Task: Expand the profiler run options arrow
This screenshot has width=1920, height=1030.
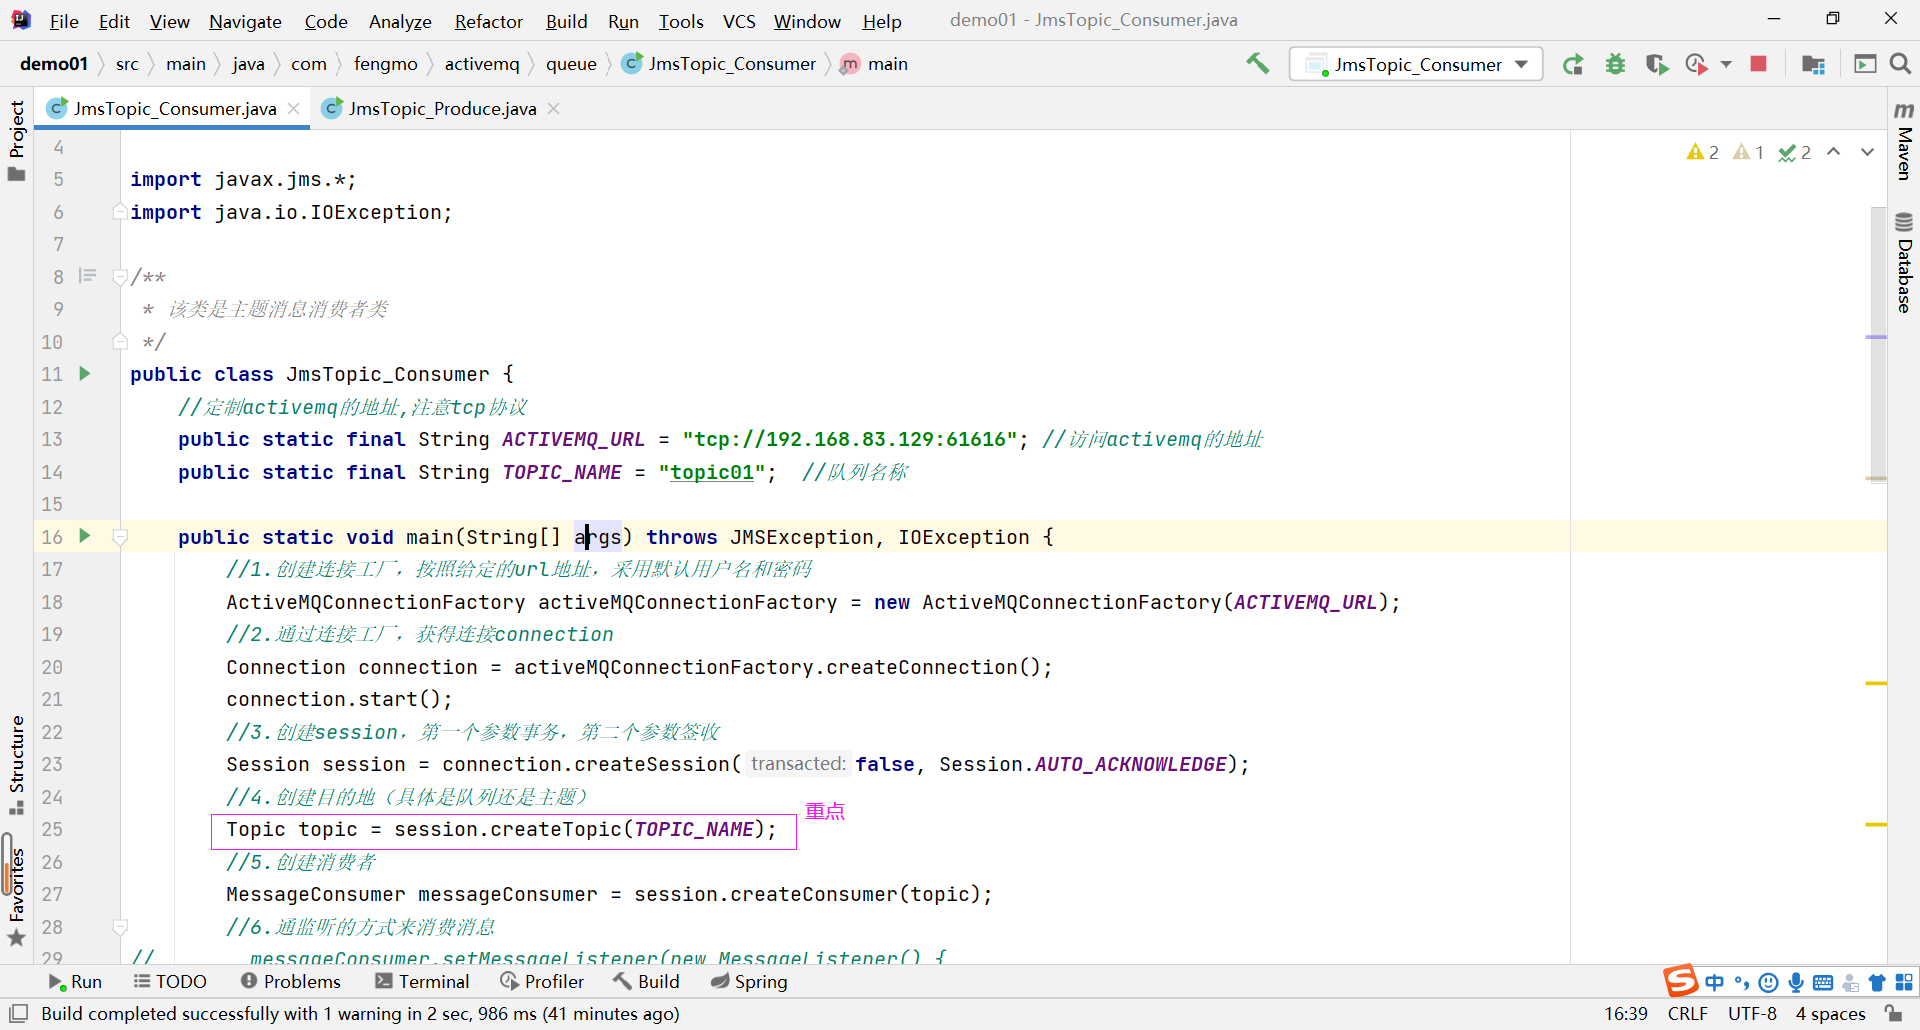Action: click(x=1726, y=64)
